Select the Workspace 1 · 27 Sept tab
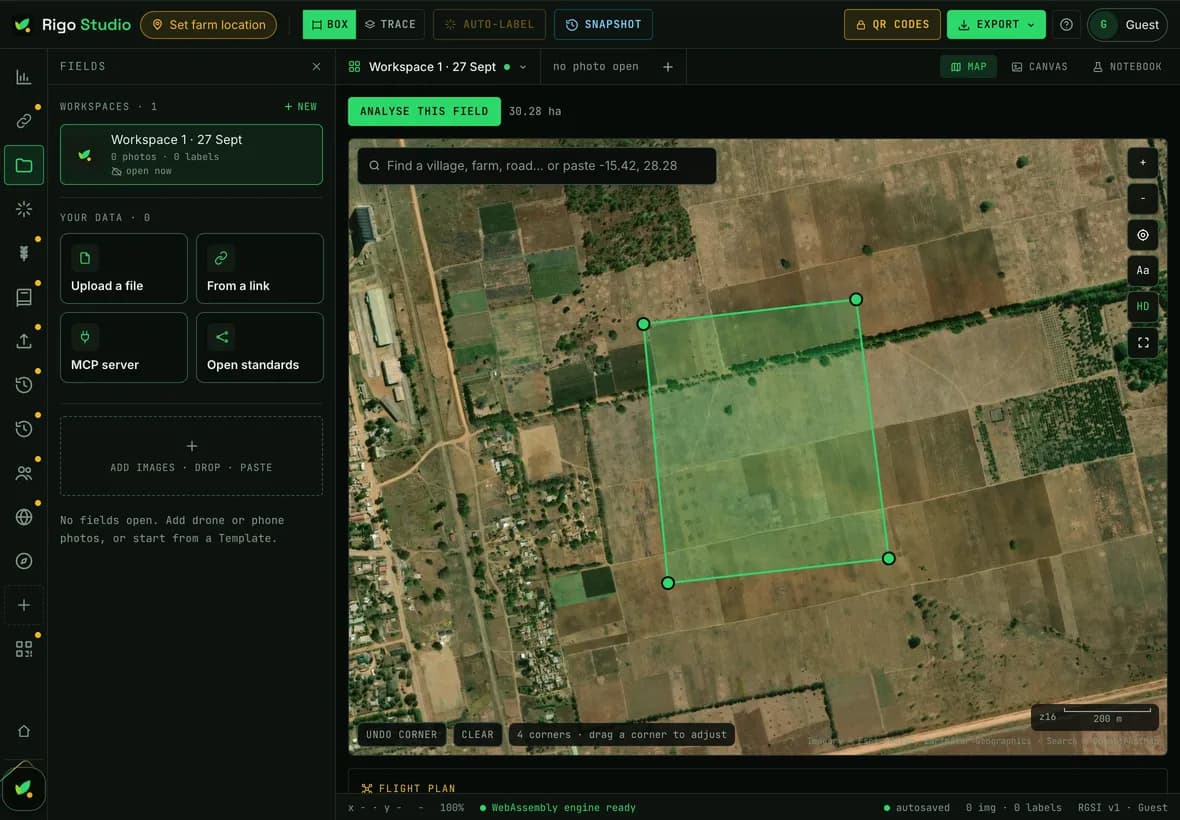The image size is (1180, 820). (x=437, y=67)
